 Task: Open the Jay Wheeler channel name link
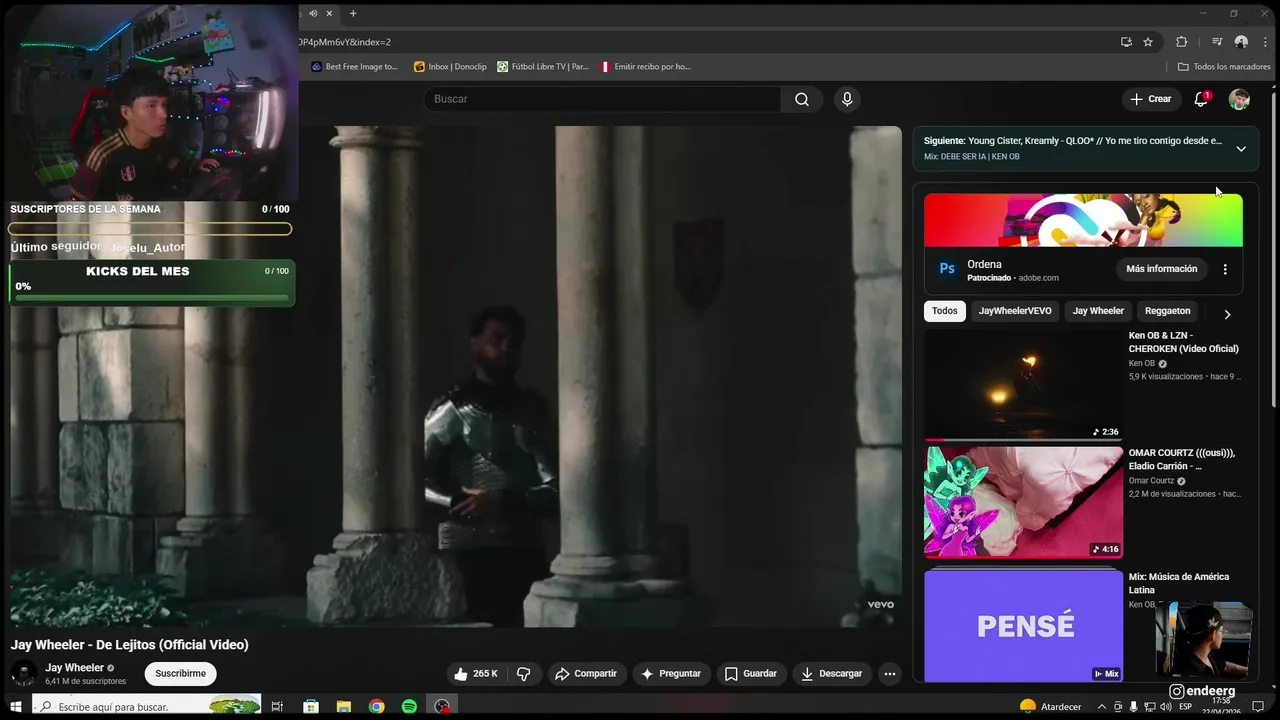(74, 668)
